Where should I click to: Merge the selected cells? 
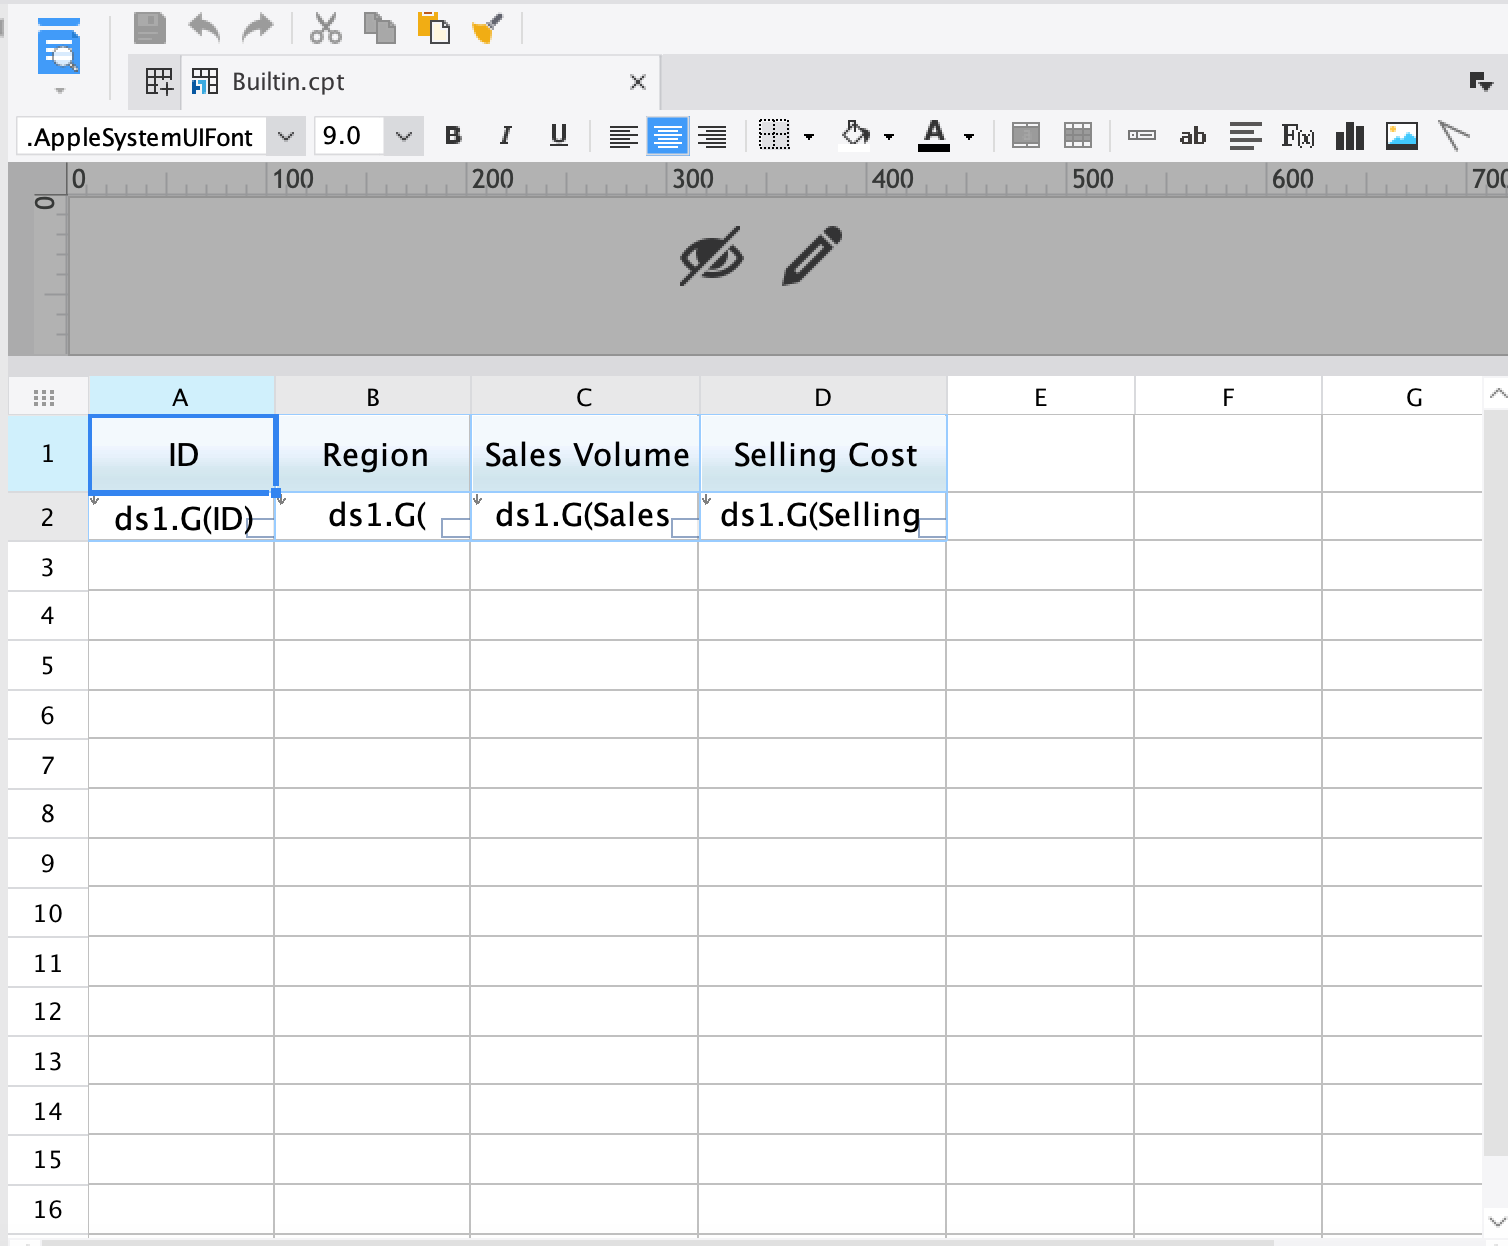click(1025, 135)
